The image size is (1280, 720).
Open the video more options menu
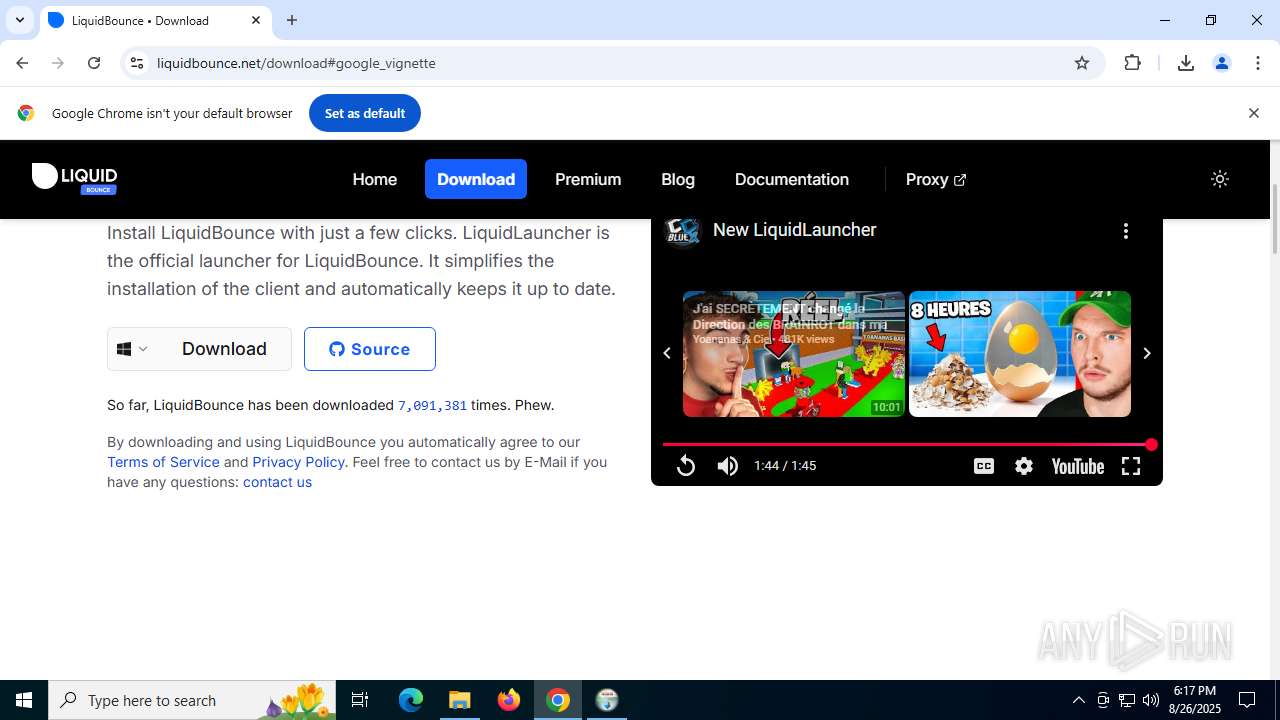pos(1126,231)
